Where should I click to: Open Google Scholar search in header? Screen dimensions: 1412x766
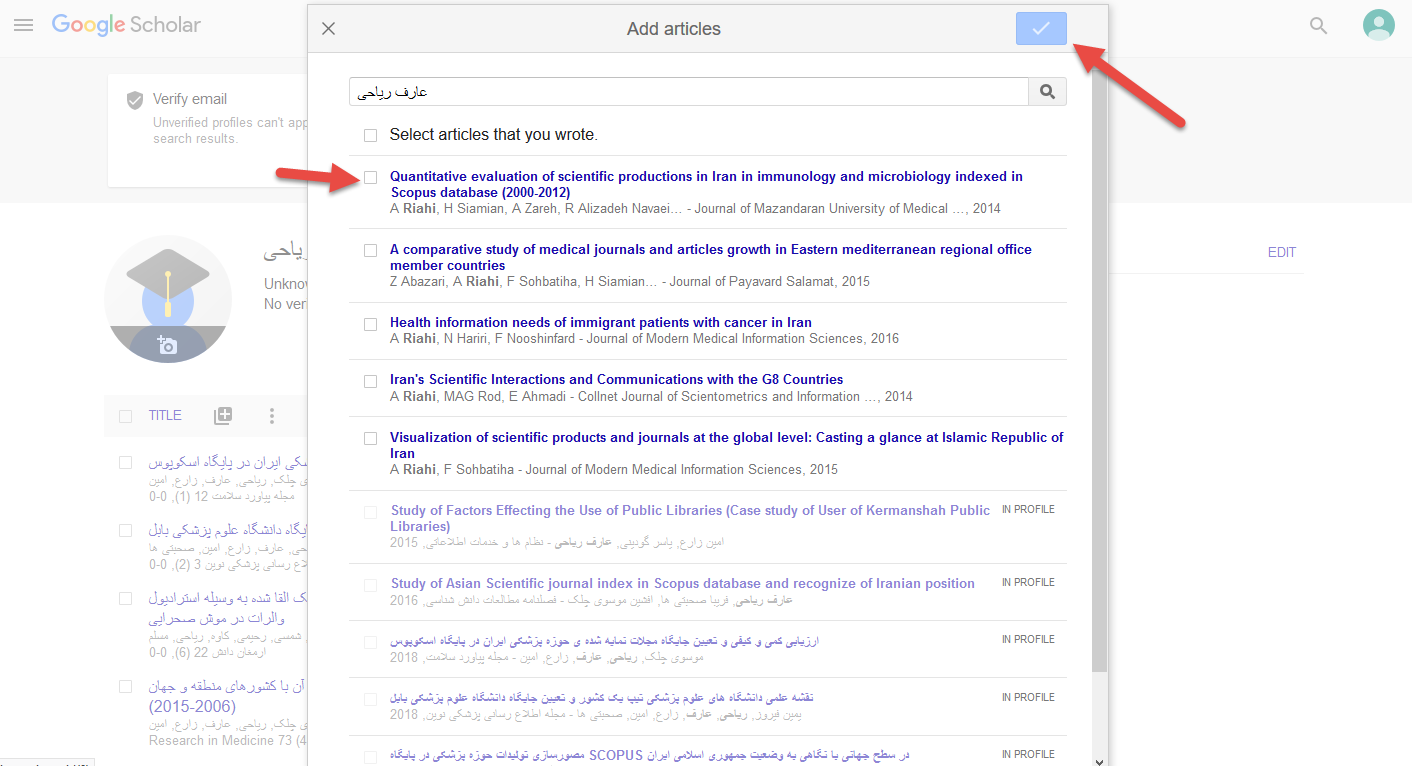pos(1319,26)
